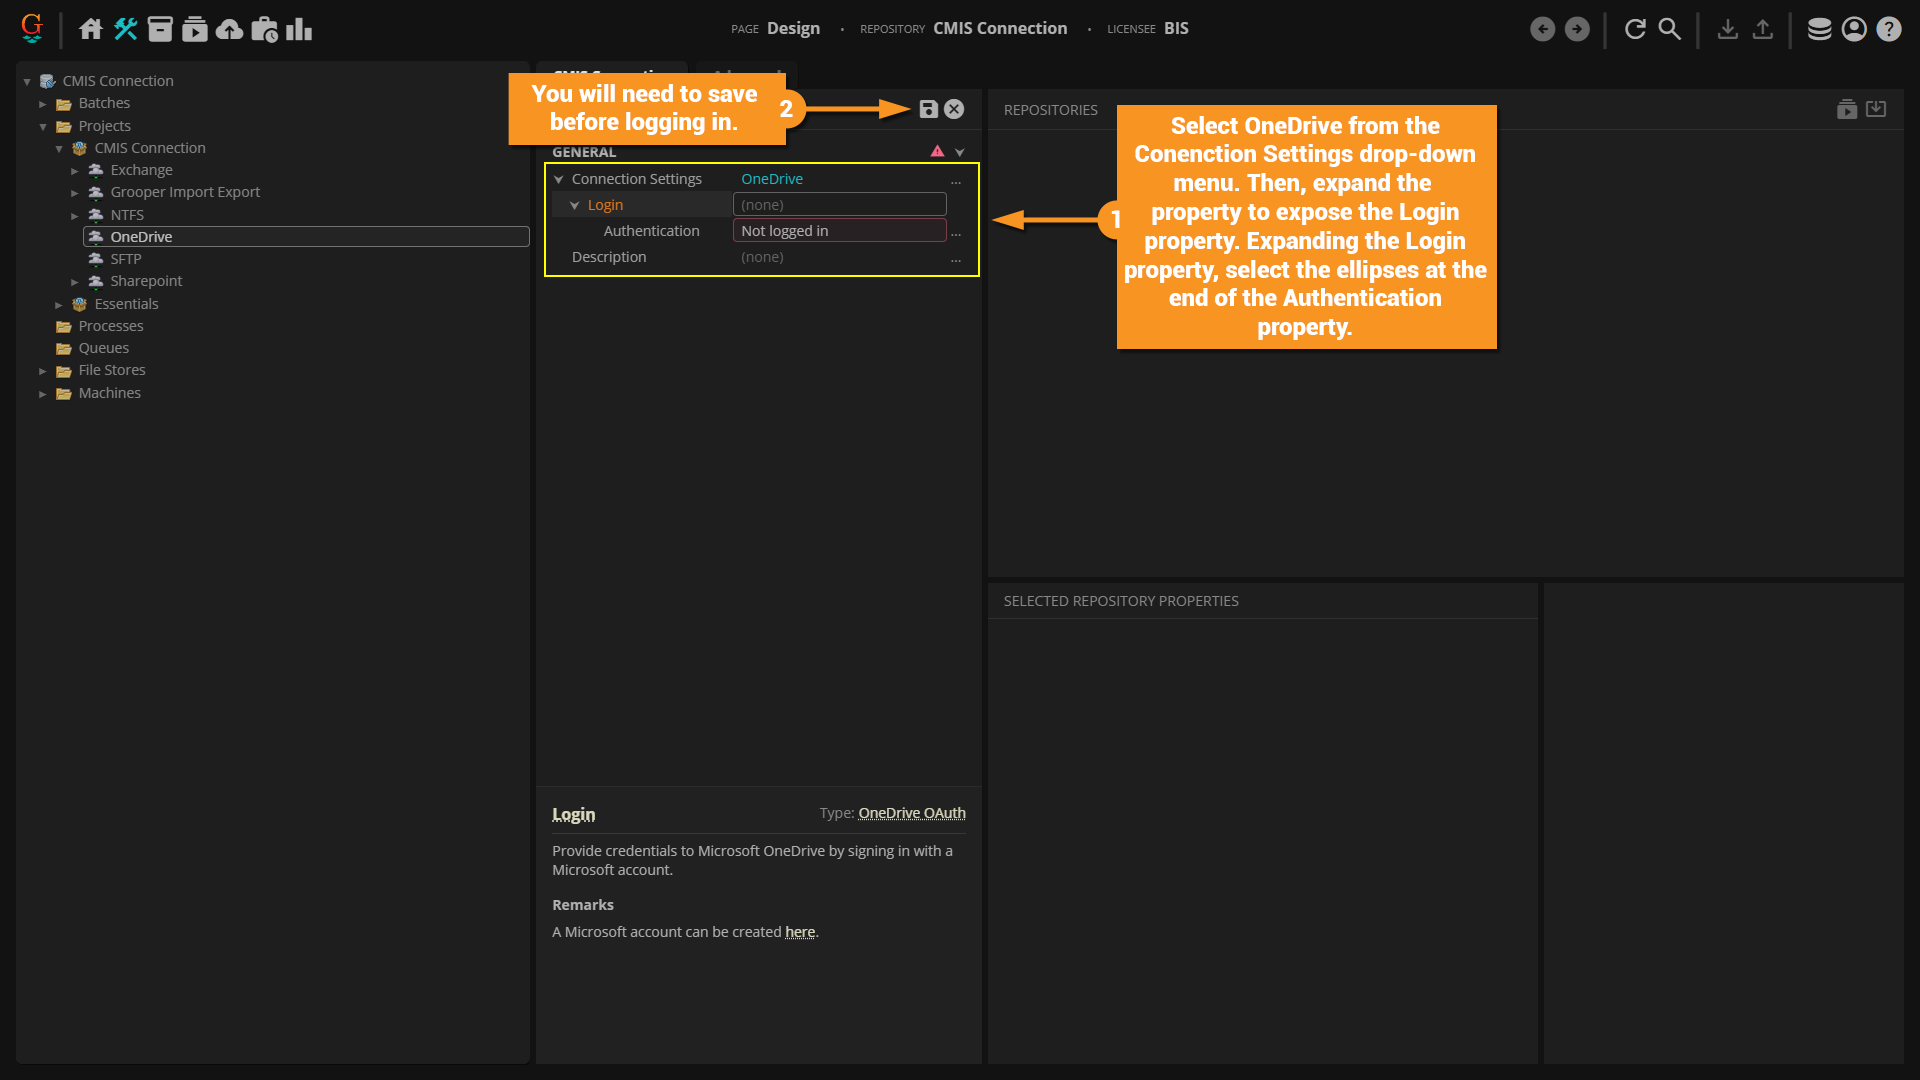Expand the Batches folder node
This screenshot has height=1080, width=1920.
pos(43,104)
